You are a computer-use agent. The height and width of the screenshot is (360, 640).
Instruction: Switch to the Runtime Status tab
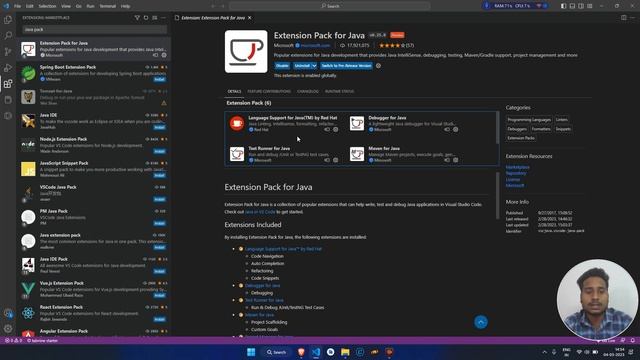(x=339, y=91)
